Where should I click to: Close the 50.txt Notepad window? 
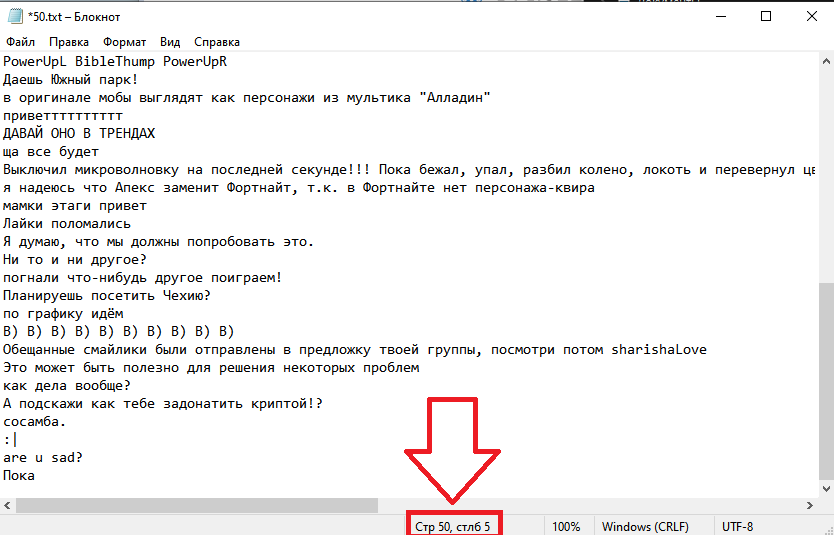[811, 17]
